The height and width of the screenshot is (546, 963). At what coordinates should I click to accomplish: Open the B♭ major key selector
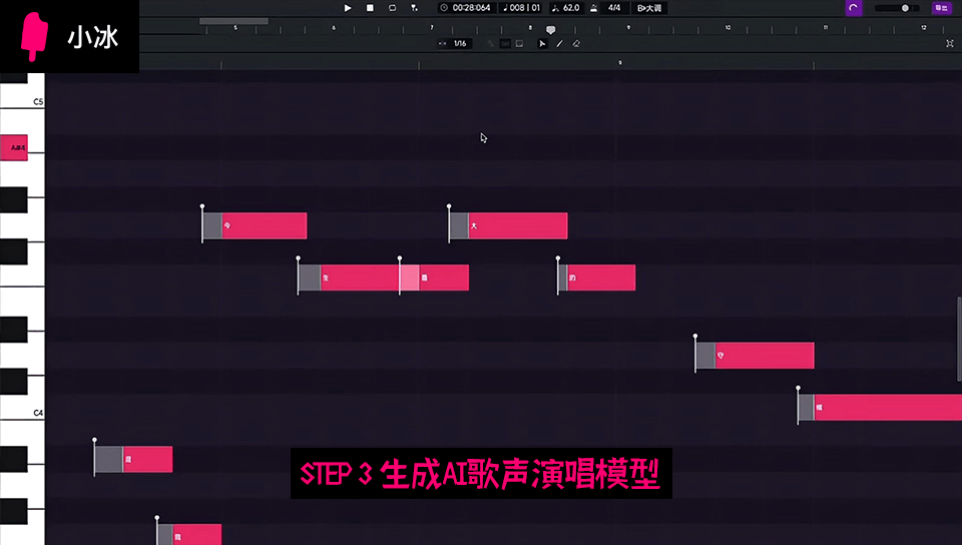click(649, 8)
